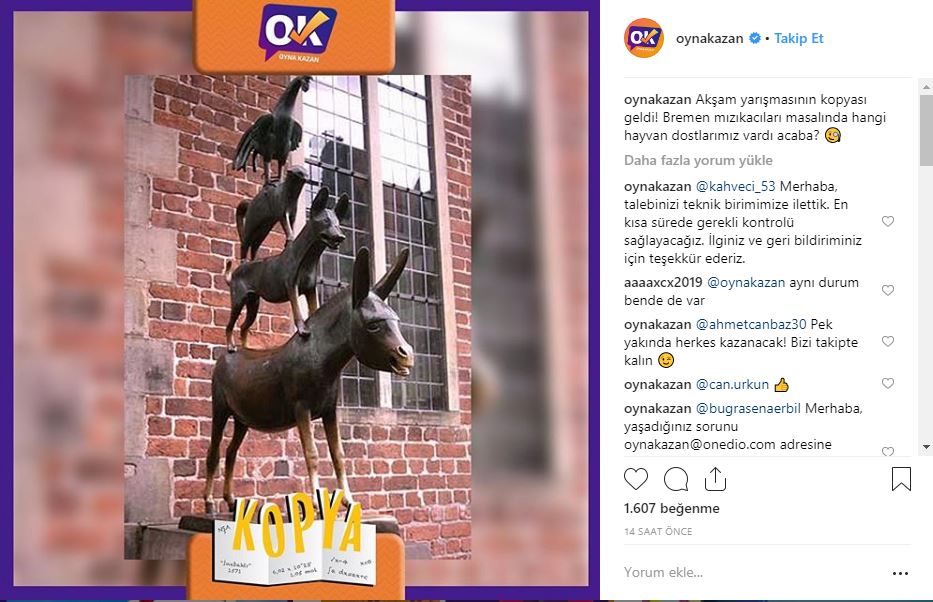Click the scrollbar down arrow in comments

926,447
